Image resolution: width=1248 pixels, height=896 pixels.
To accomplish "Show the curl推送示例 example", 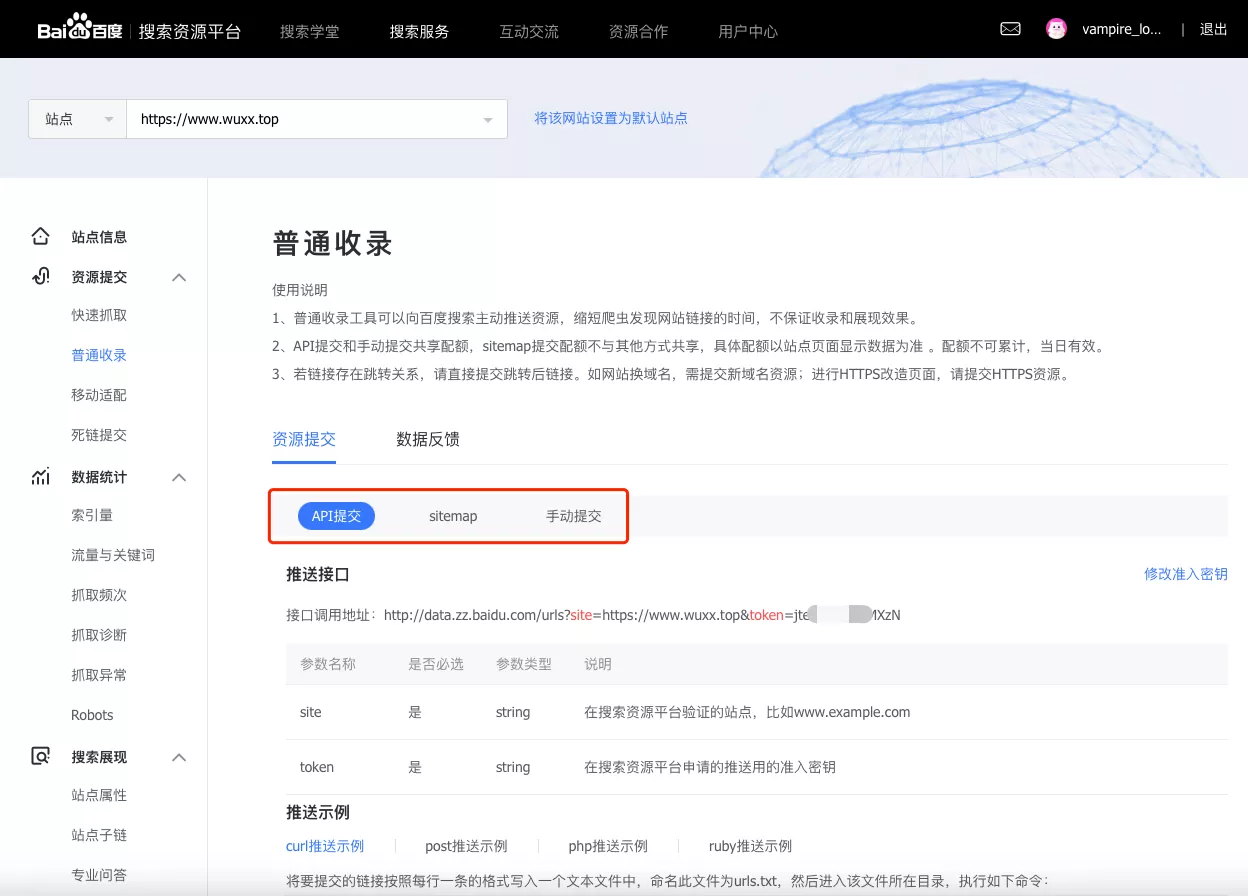I will tap(325, 846).
